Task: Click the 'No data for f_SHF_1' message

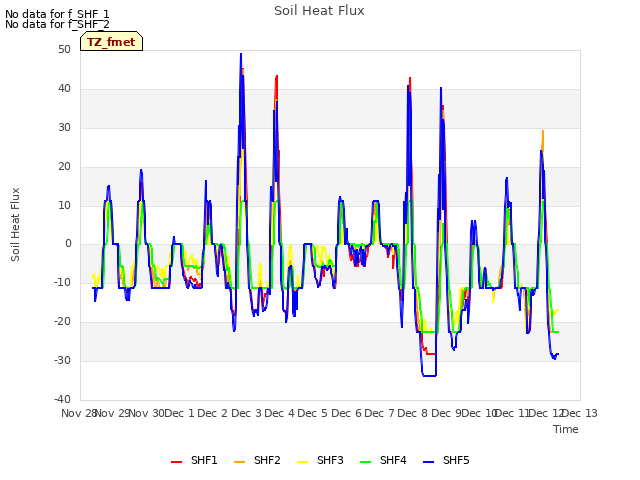Action: pos(57,14)
